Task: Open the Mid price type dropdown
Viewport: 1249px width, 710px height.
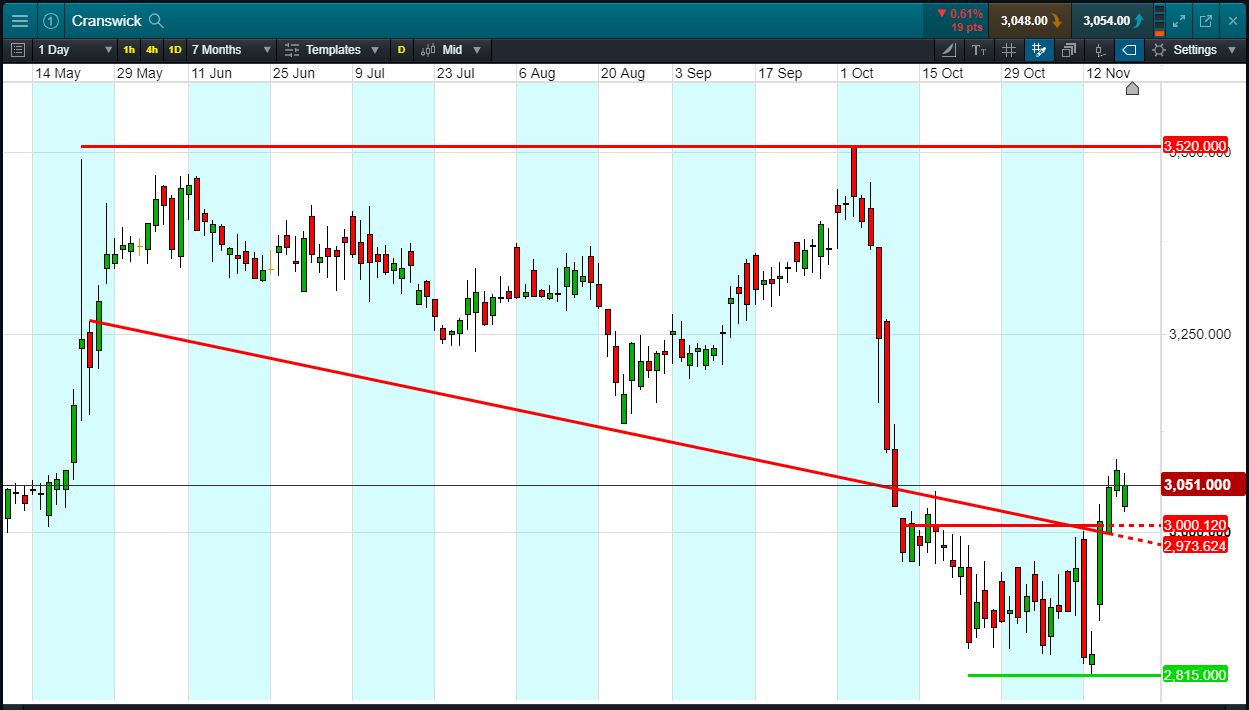Action: pyautogui.click(x=451, y=49)
